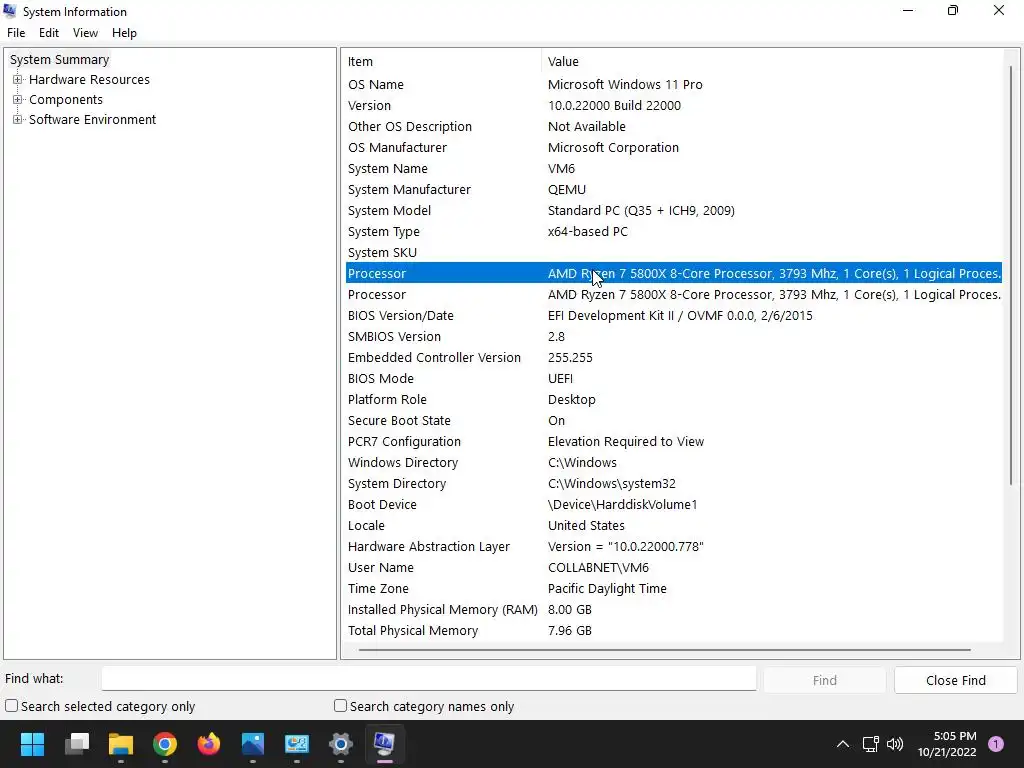This screenshot has width=1024, height=768.
Task: Select the Time Zone row
Action: [x=674, y=588]
